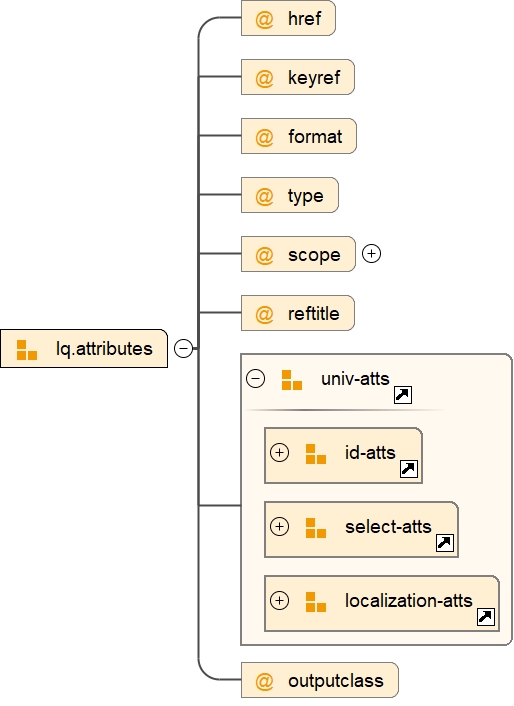The width and height of the screenshot is (514, 706).
Task: Select the format attribute label
Action: [x=315, y=136]
